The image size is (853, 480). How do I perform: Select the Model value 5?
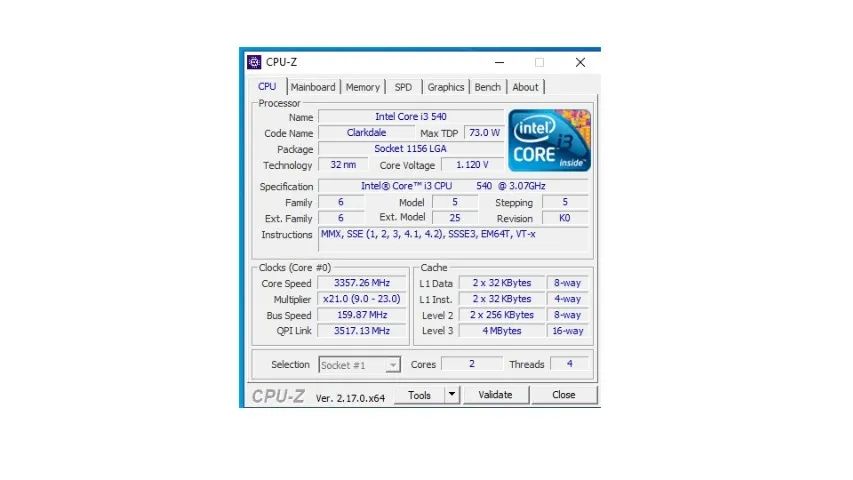(455, 202)
